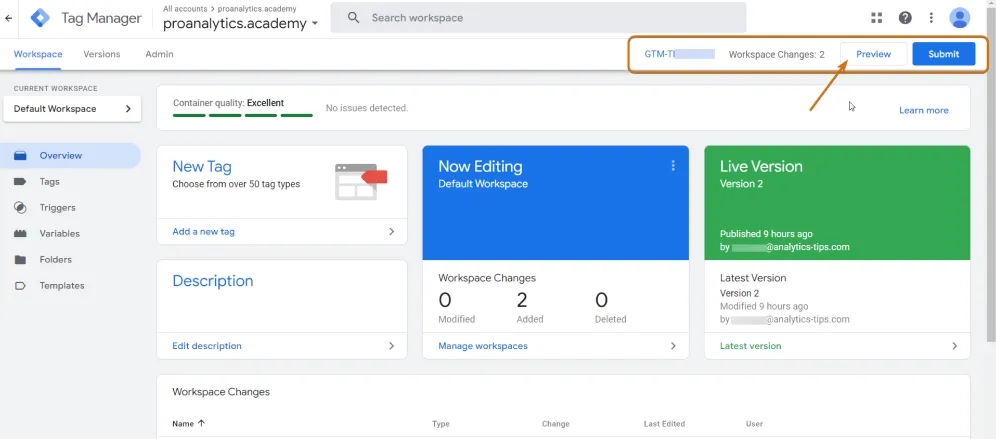This screenshot has height=439, width=996.
Task: Click the New Tag heading
Action: point(202,166)
